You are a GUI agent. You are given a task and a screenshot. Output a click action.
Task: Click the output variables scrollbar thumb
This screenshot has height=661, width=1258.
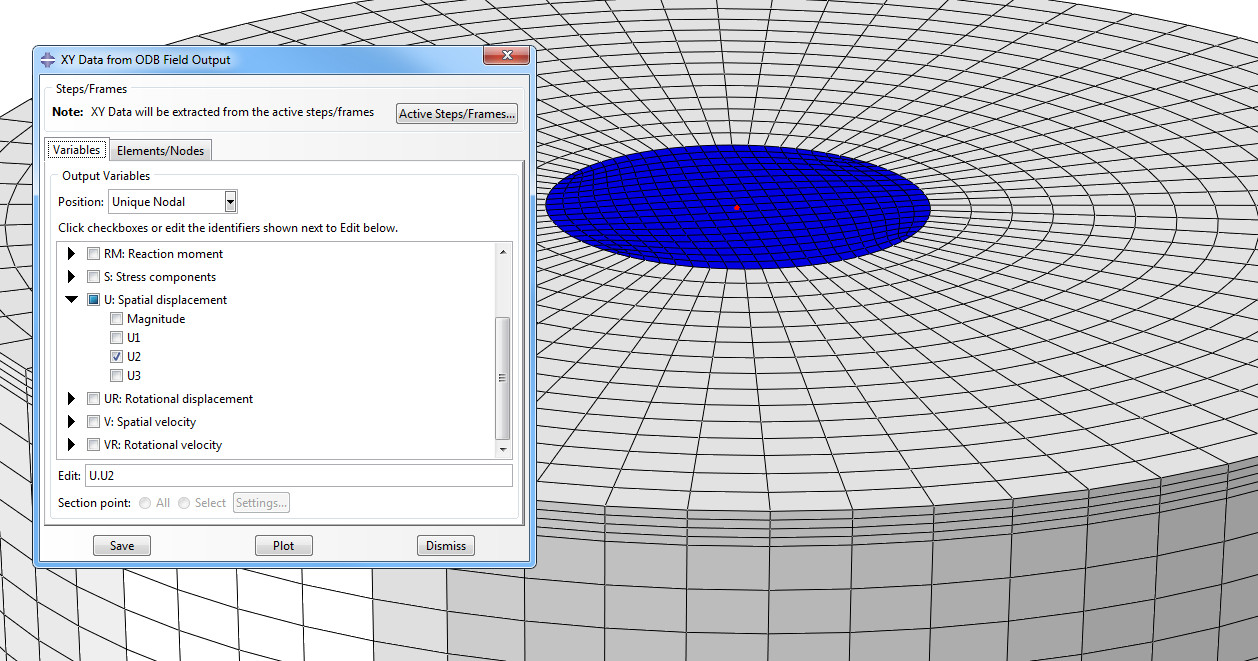point(503,378)
